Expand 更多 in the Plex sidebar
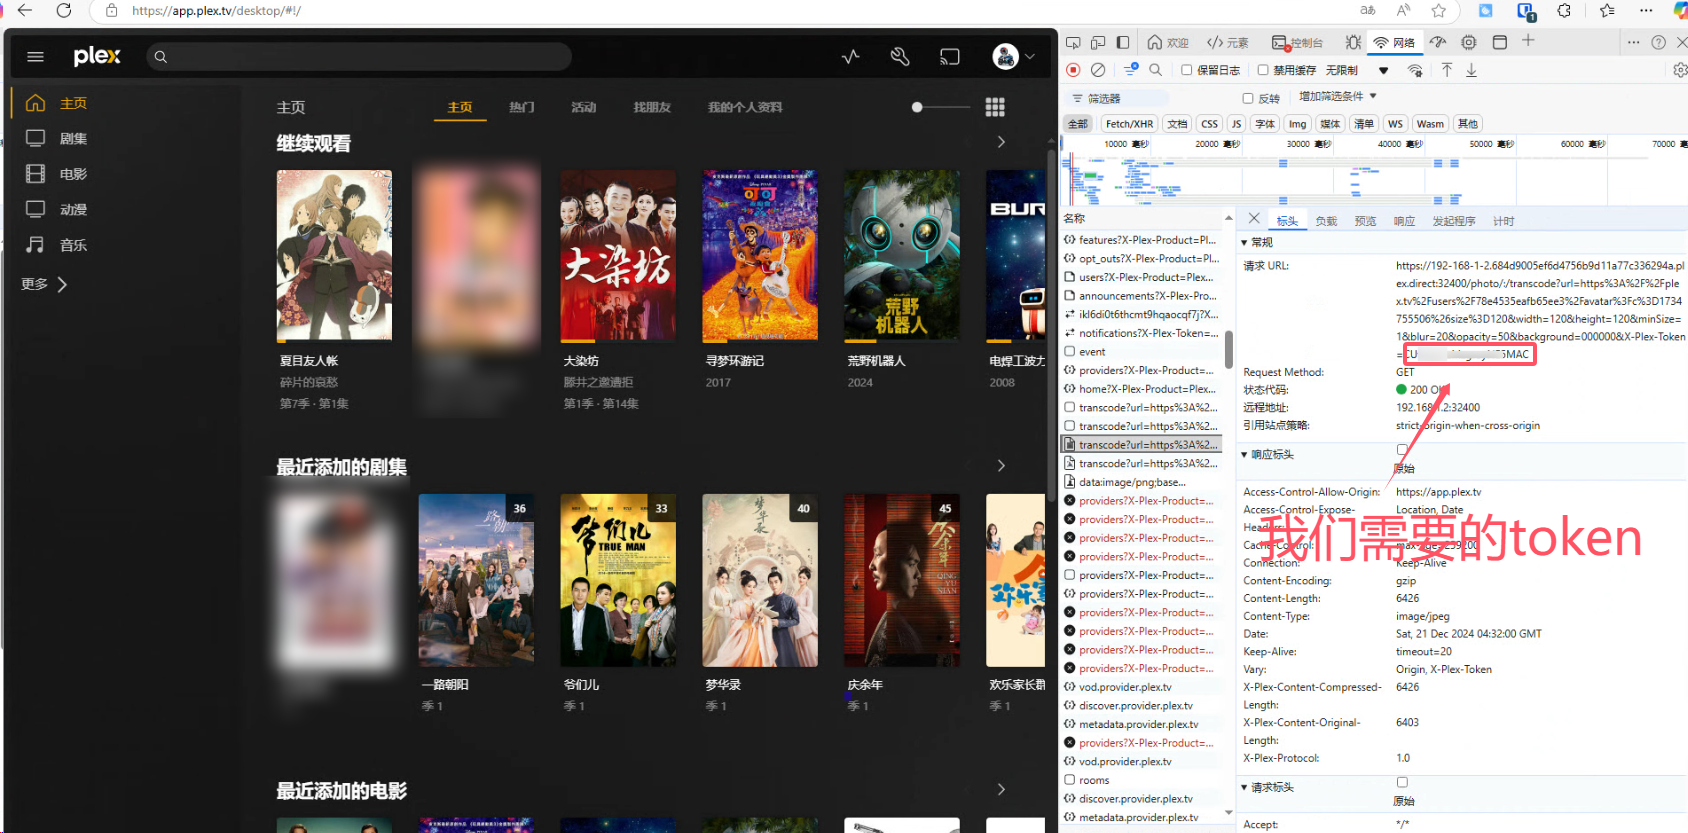Viewport: 1688px width, 833px height. 45,284
